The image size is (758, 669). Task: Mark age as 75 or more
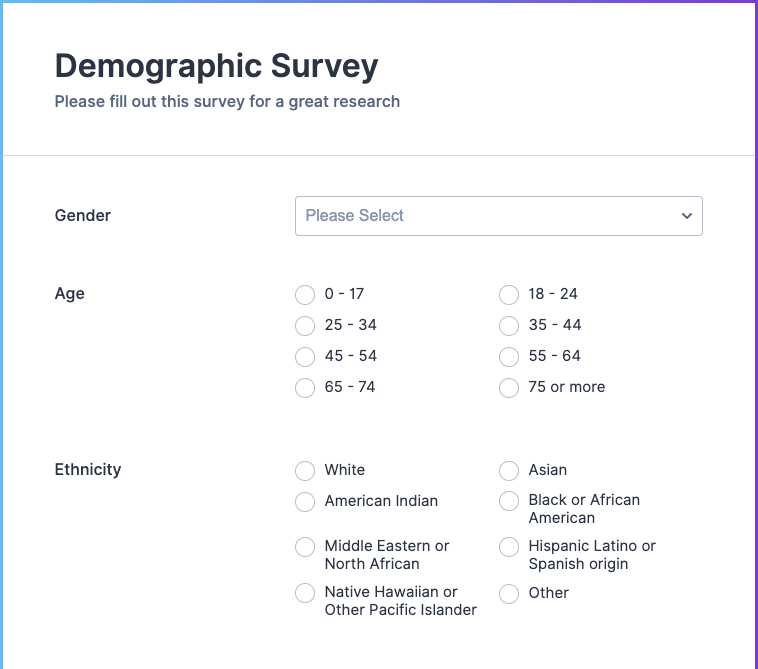509,388
